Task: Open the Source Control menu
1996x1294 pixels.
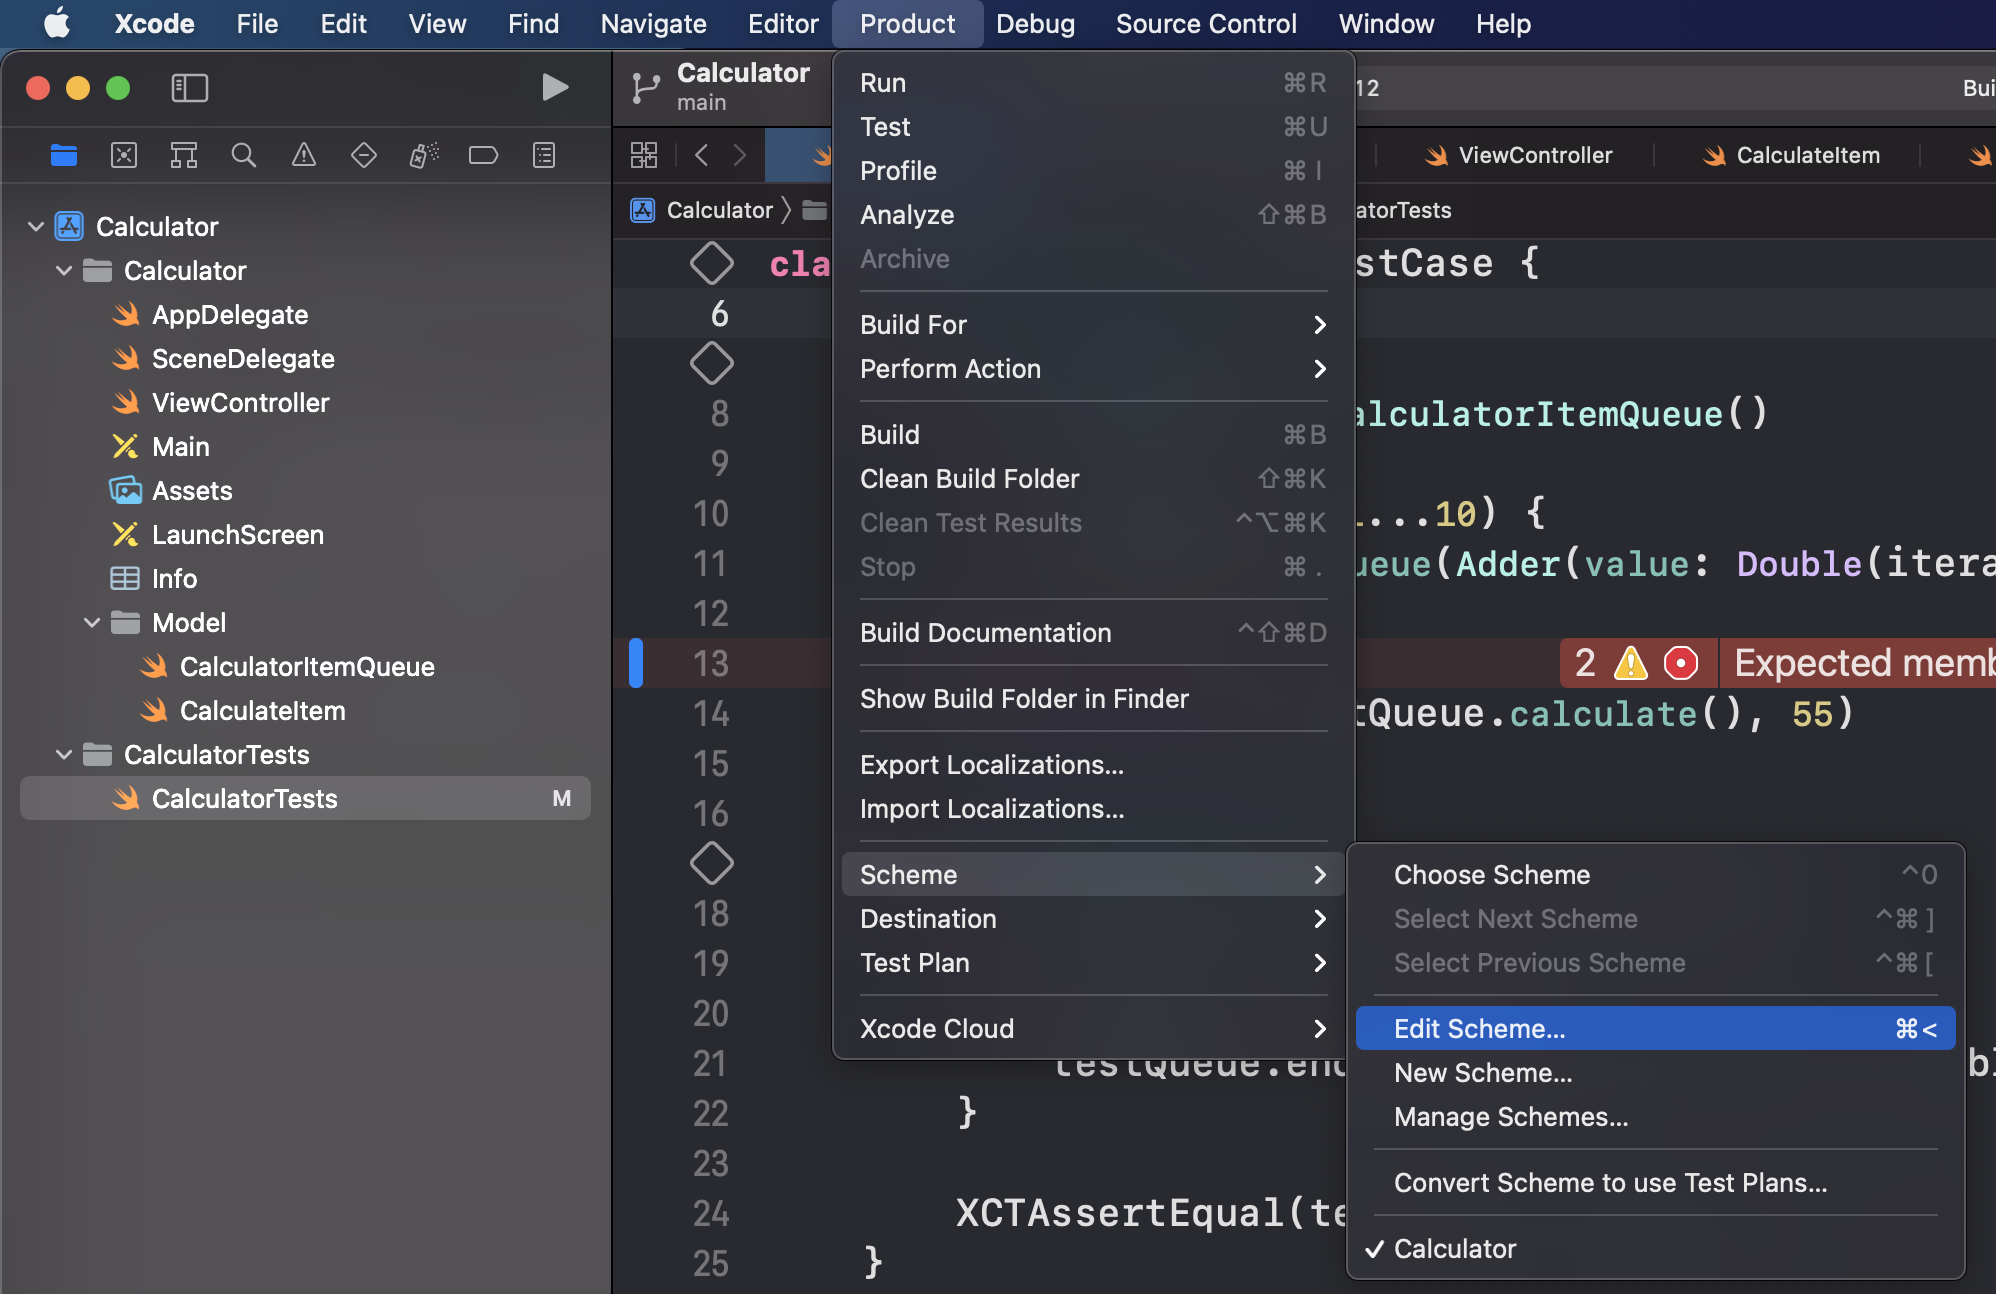Action: [1206, 23]
